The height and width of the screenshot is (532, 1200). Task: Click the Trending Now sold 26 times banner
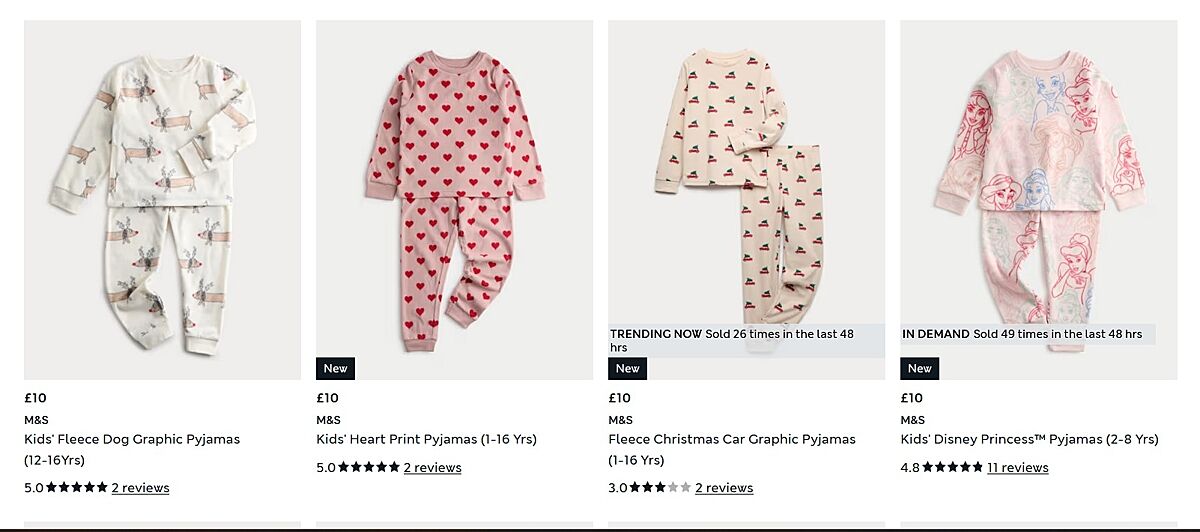(732, 340)
